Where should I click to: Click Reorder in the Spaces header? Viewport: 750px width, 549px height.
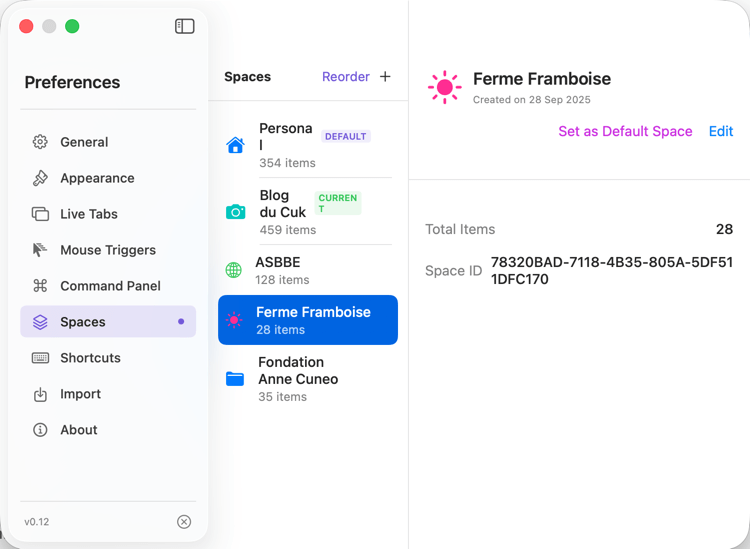click(345, 77)
